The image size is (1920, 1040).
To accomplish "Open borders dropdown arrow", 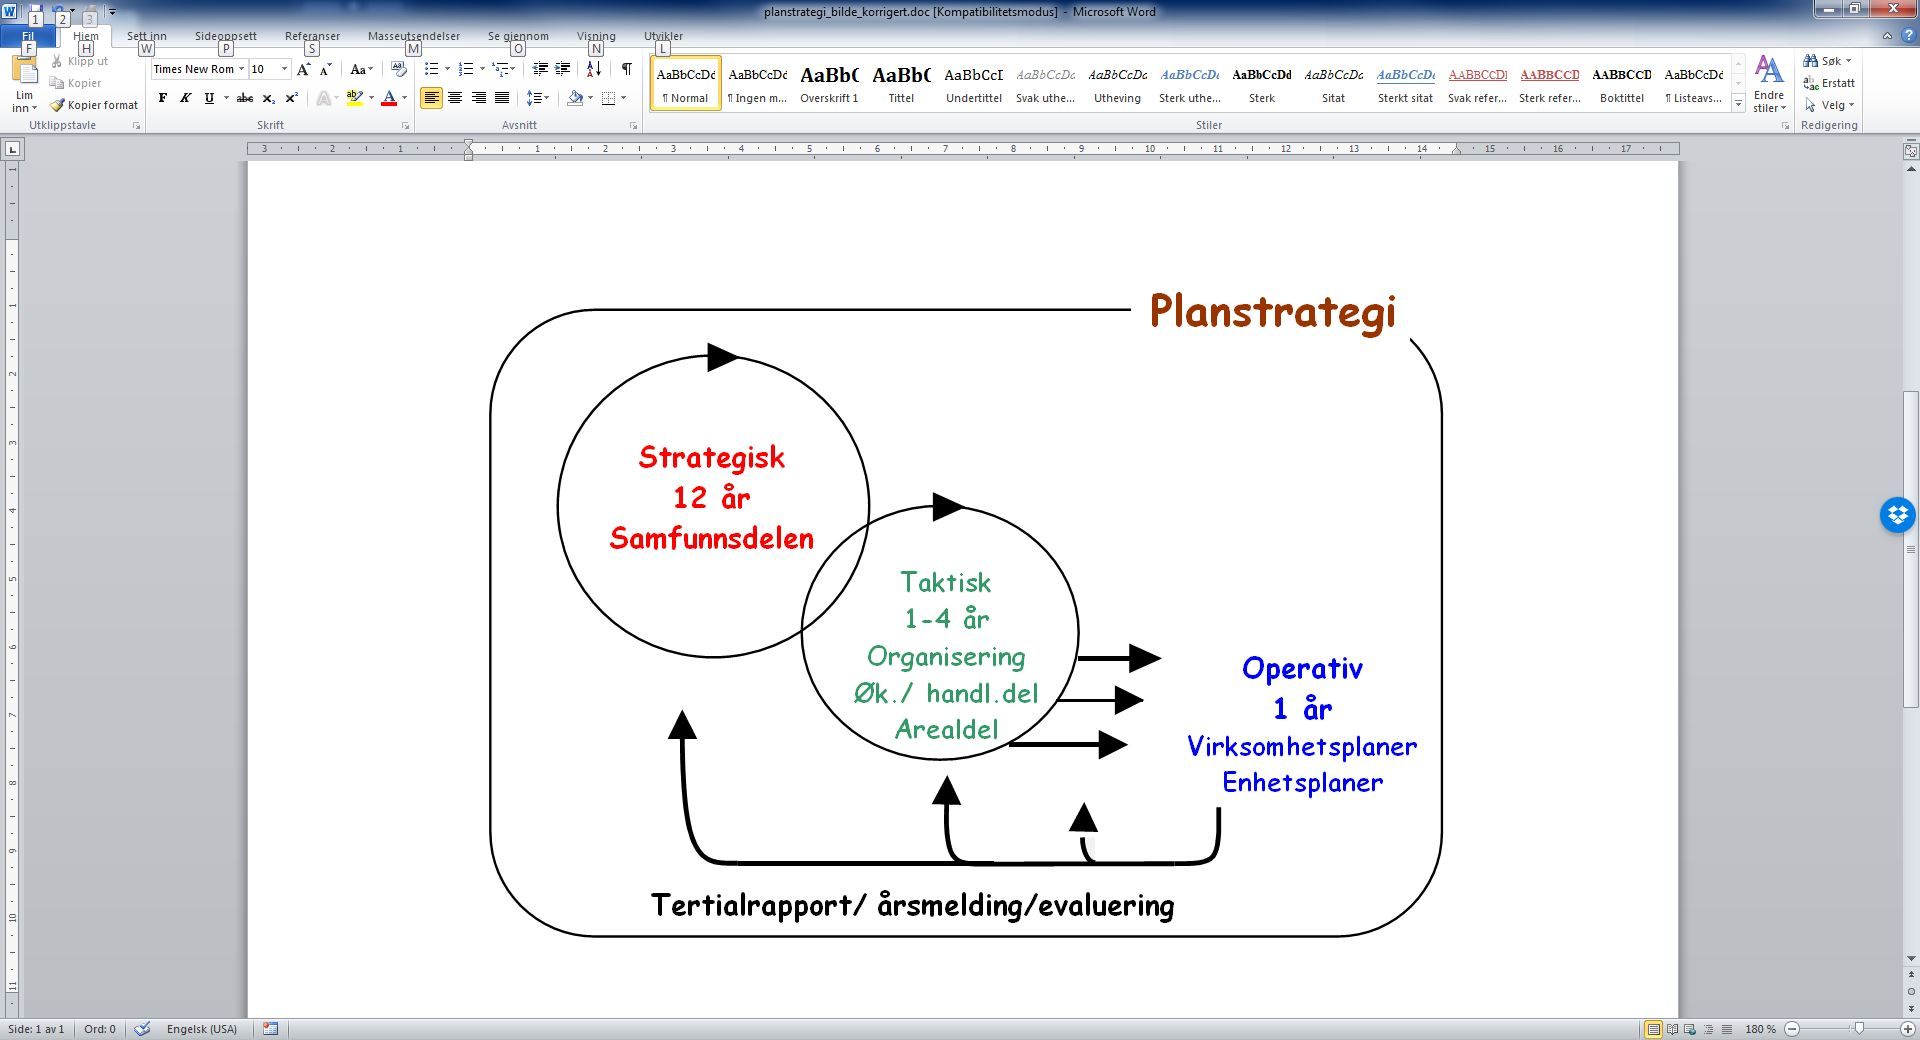I will click(623, 98).
